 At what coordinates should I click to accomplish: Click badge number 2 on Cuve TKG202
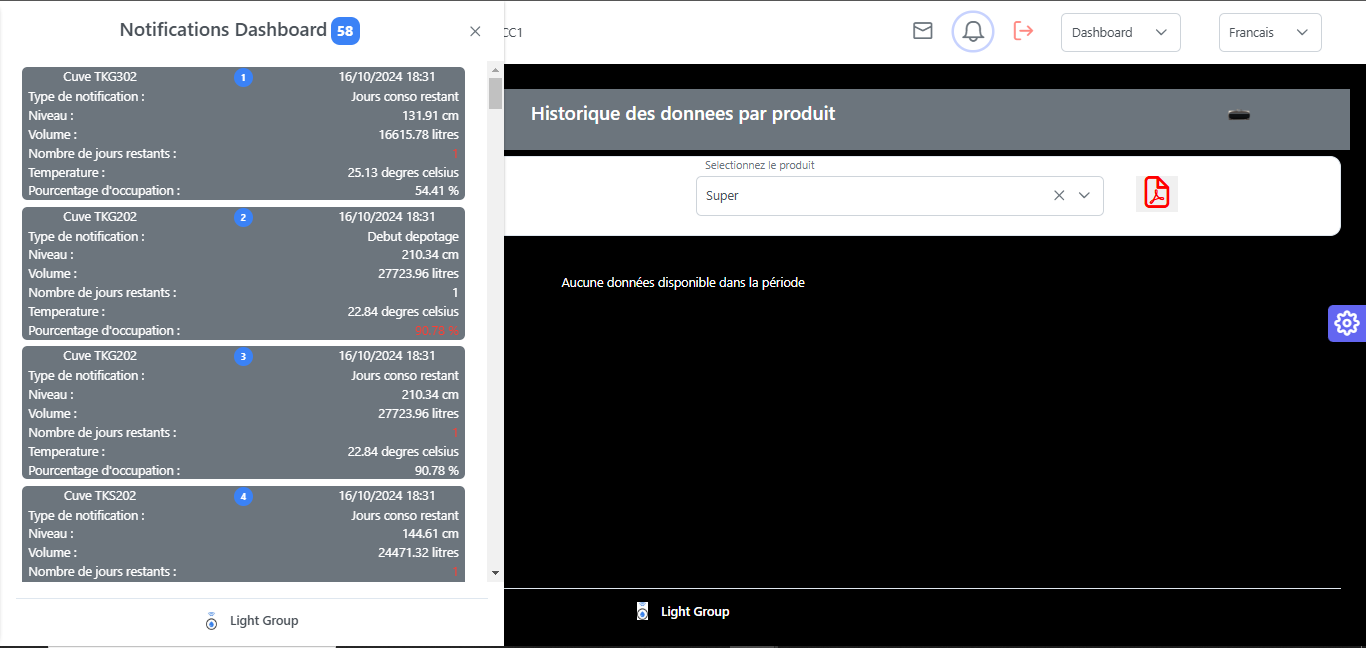[243, 217]
